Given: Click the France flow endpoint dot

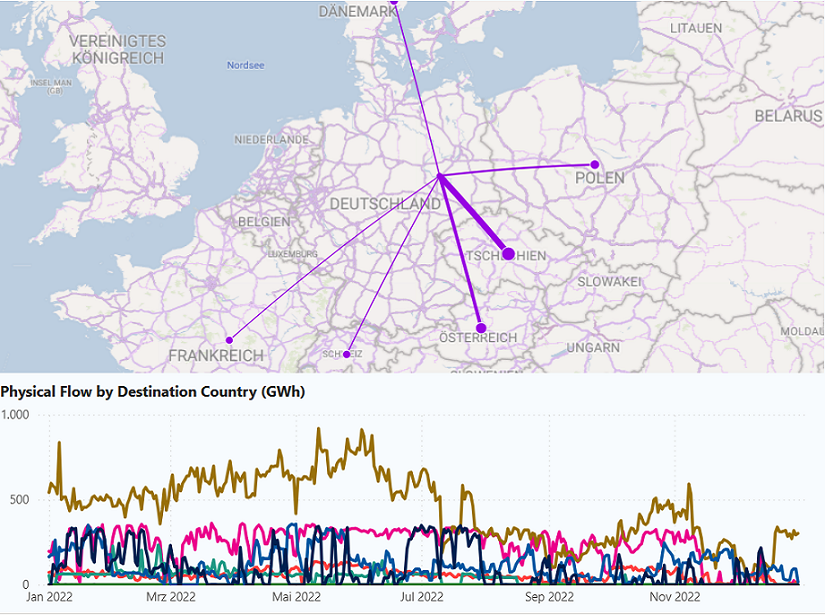Looking at the screenshot, I should (x=229, y=340).
